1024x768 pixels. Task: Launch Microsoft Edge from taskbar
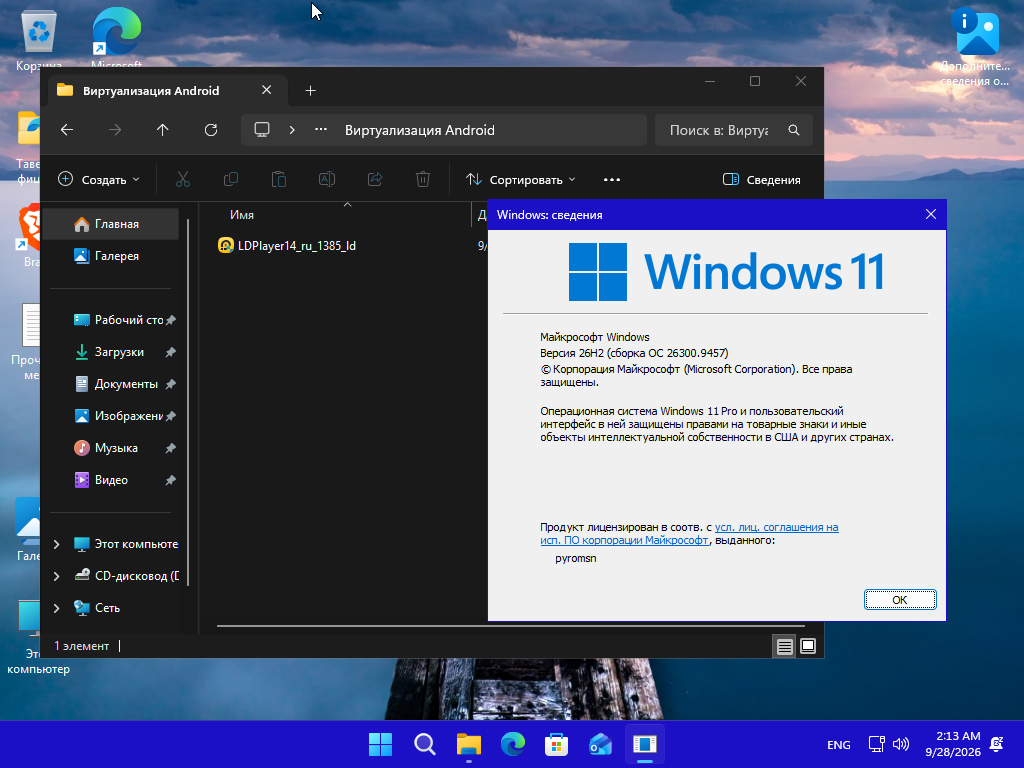pos(513,744)
